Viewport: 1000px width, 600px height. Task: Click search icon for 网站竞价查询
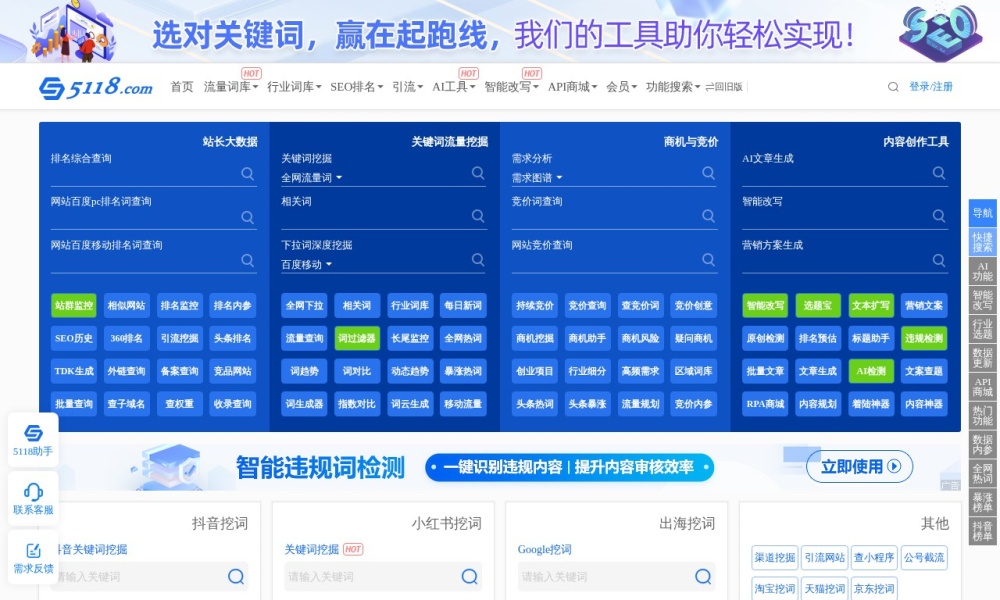pyautogui.click(x=708, y=260)
